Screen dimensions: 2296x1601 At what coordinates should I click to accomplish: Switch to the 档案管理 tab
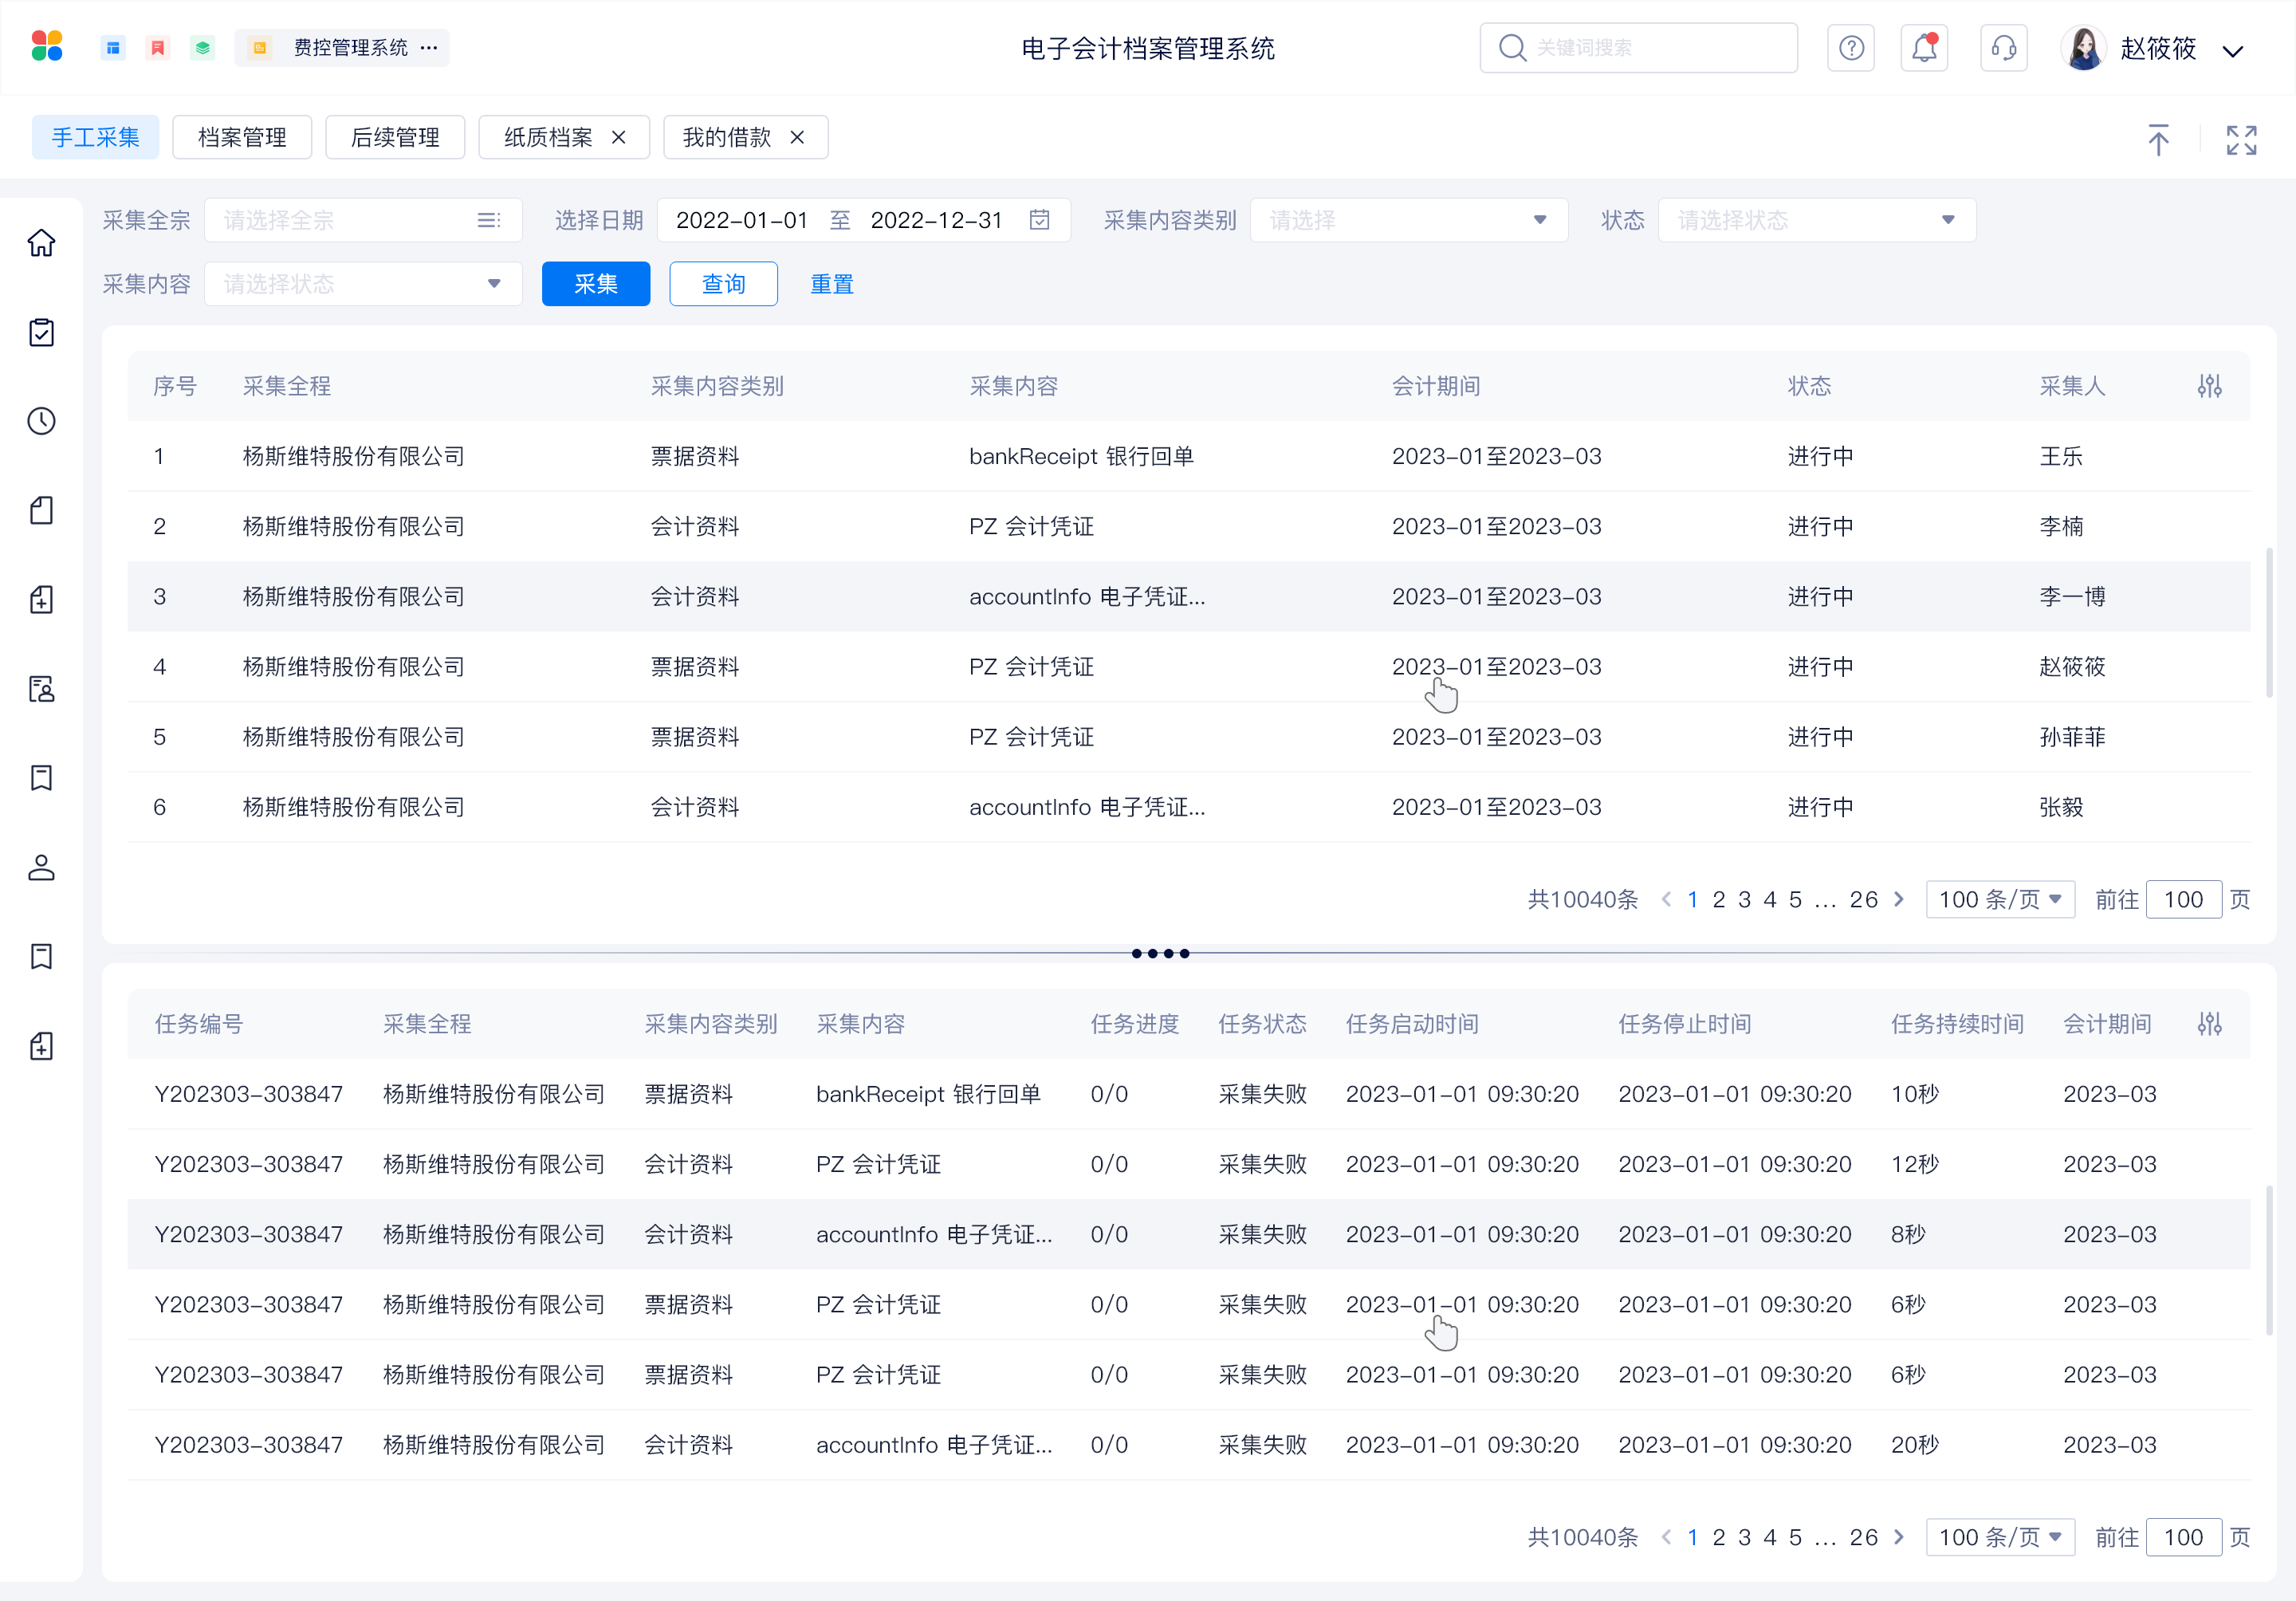click(242, 137)
